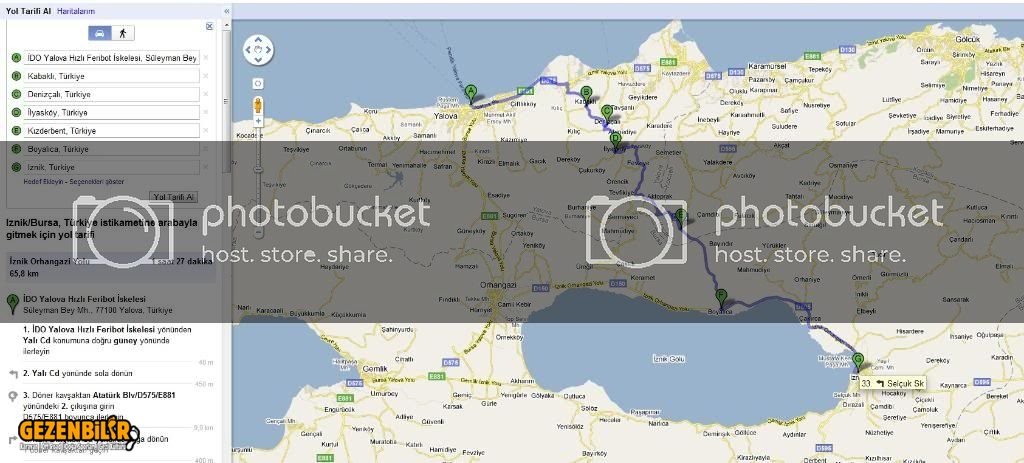Zoom in with the plus button

(258, 121)
